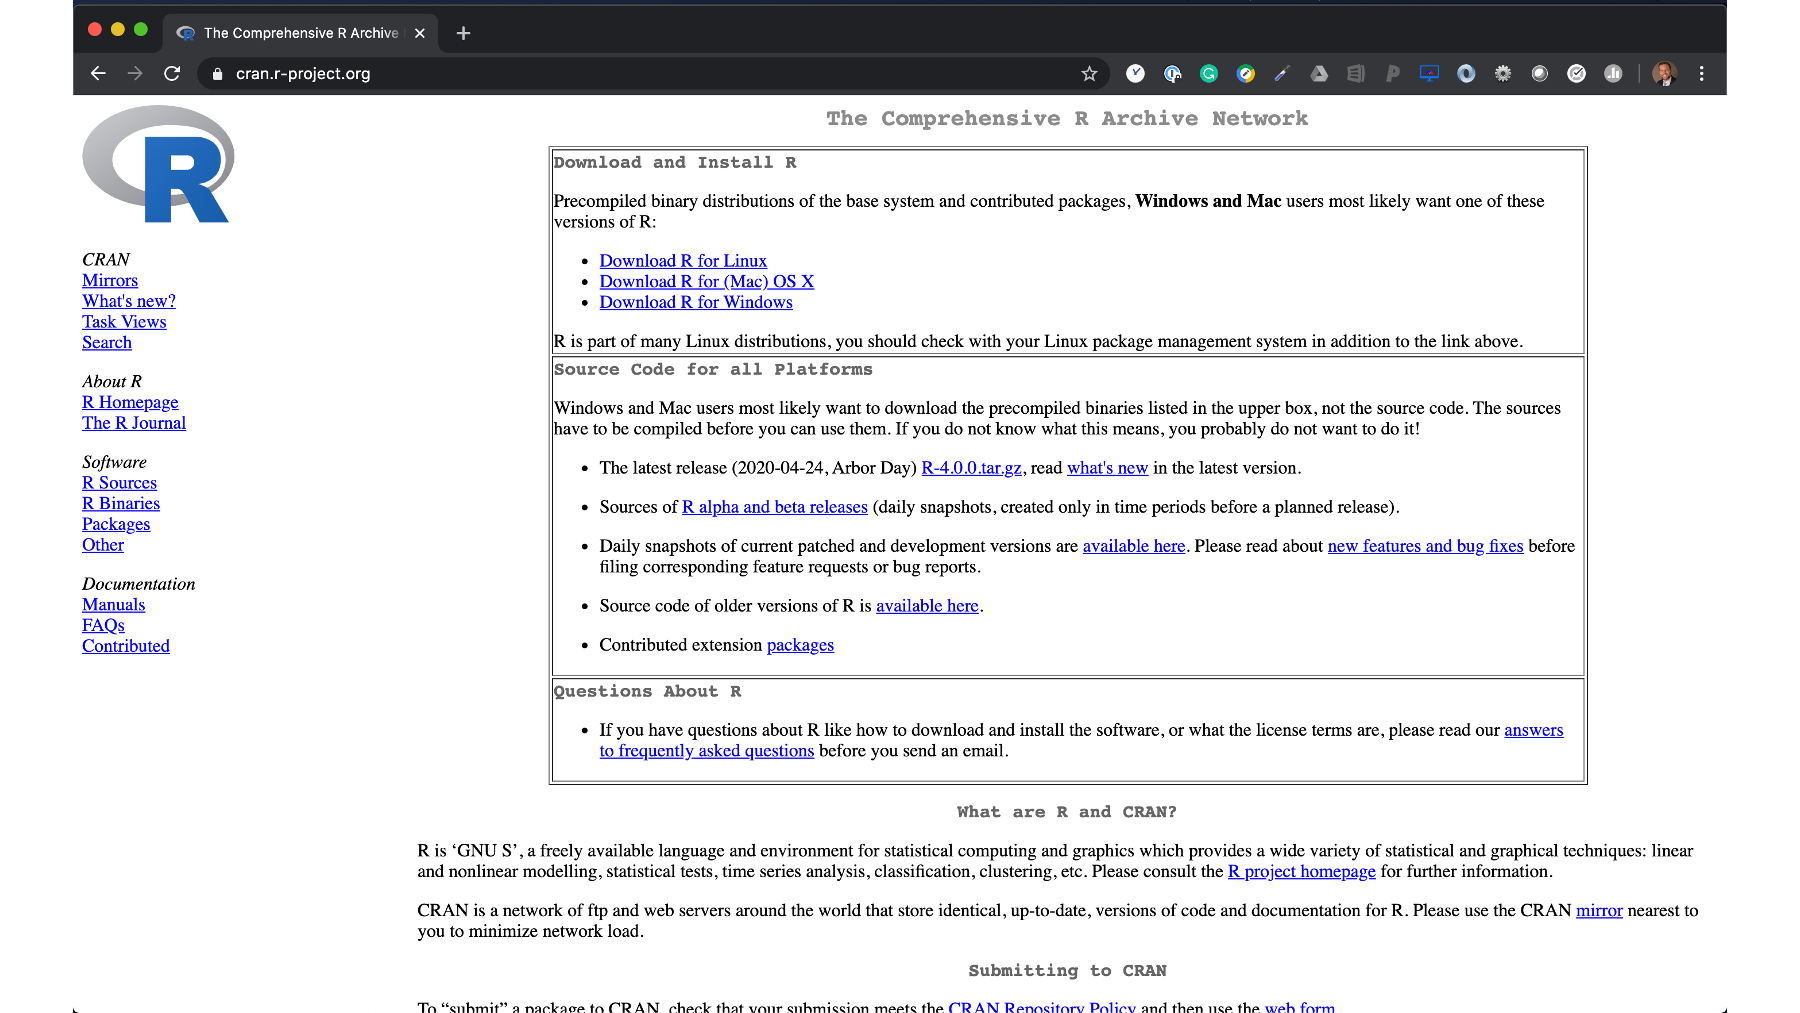Image resolution: width=1800 pixels, height=1013 pixels.
Task: Open Contributed documentation link
Action: click(126, 646)
